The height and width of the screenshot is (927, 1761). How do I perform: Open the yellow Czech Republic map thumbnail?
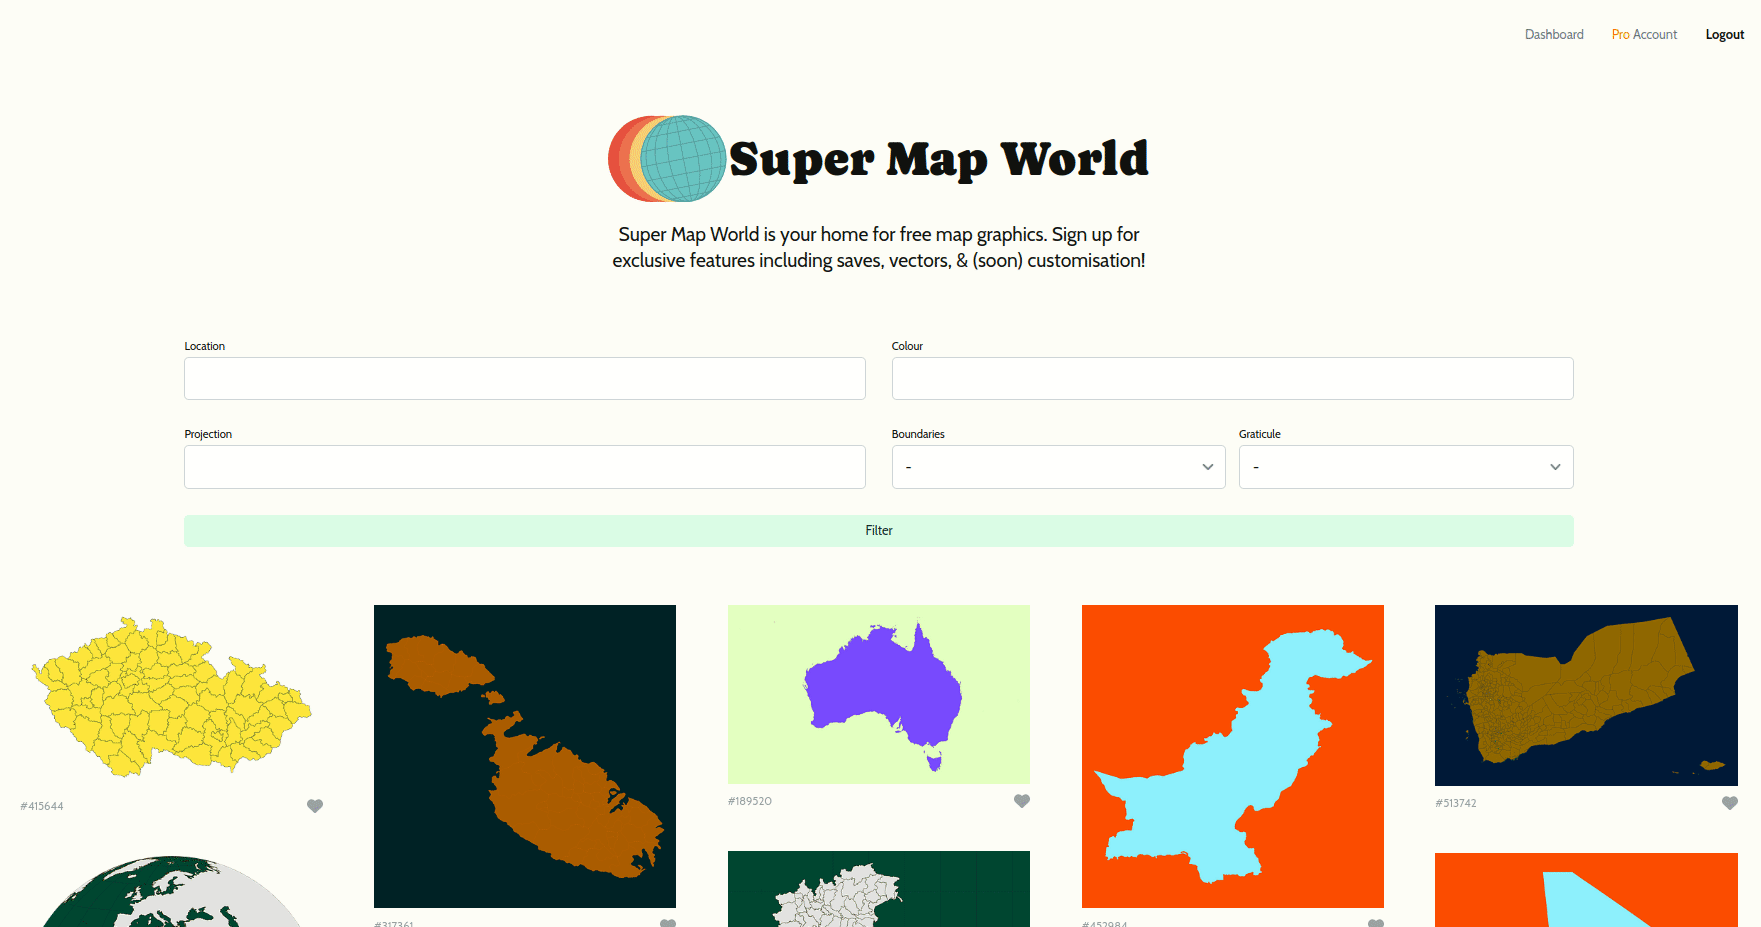(171, 697)
